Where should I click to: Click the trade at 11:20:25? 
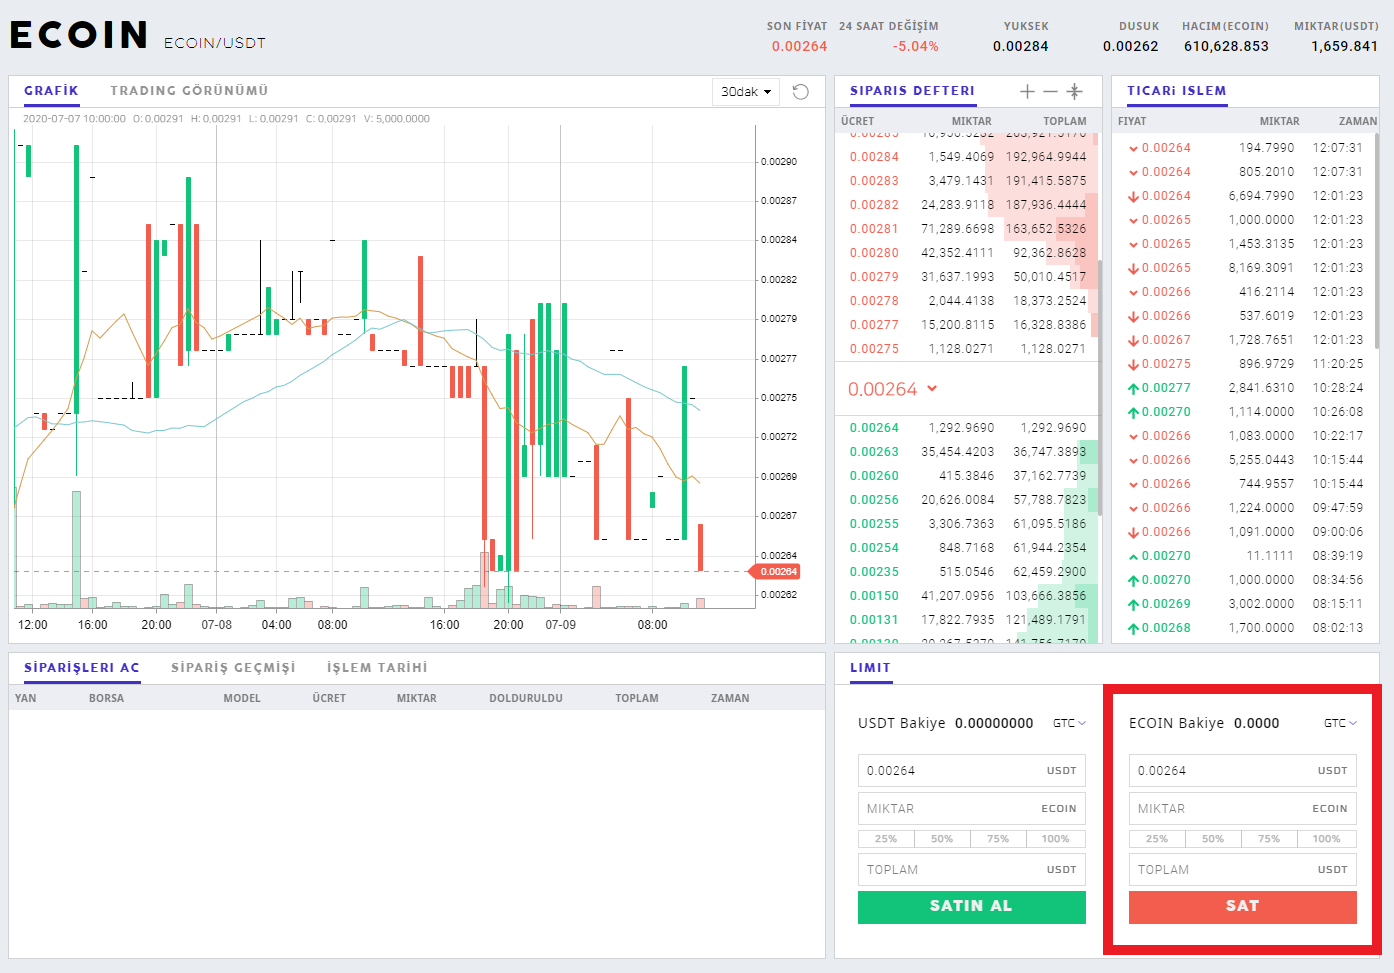pyautogui.click(x=1245, y=364)
